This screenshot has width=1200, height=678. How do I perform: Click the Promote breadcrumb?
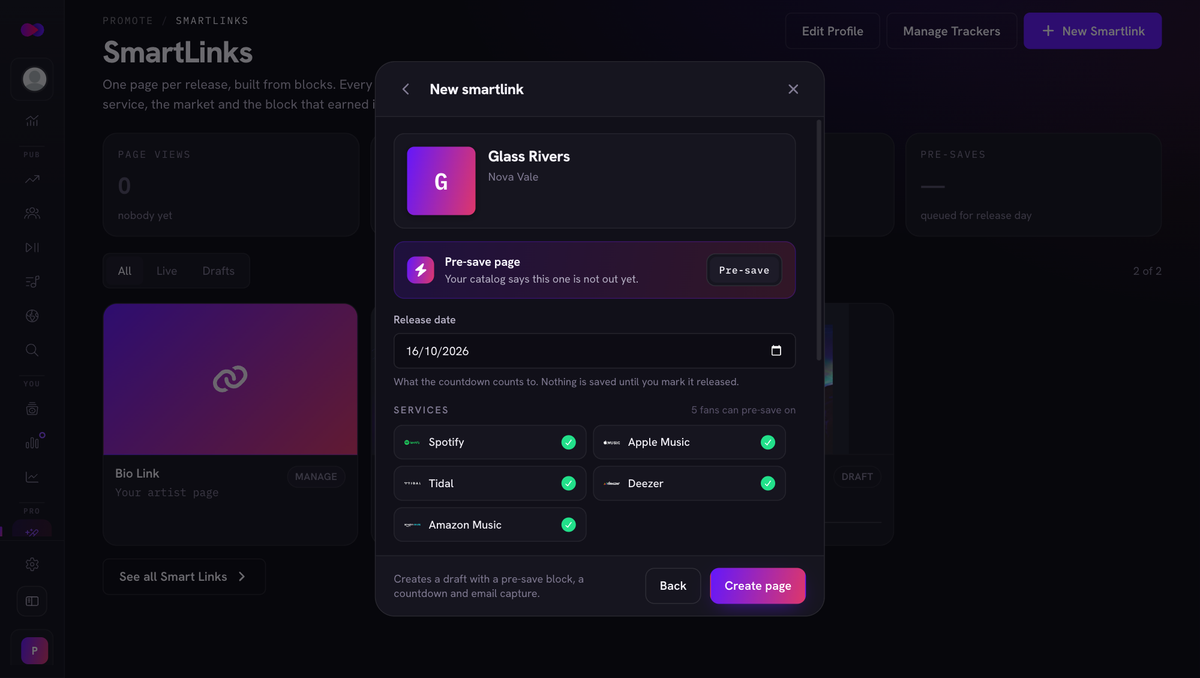tap(128, 20)
